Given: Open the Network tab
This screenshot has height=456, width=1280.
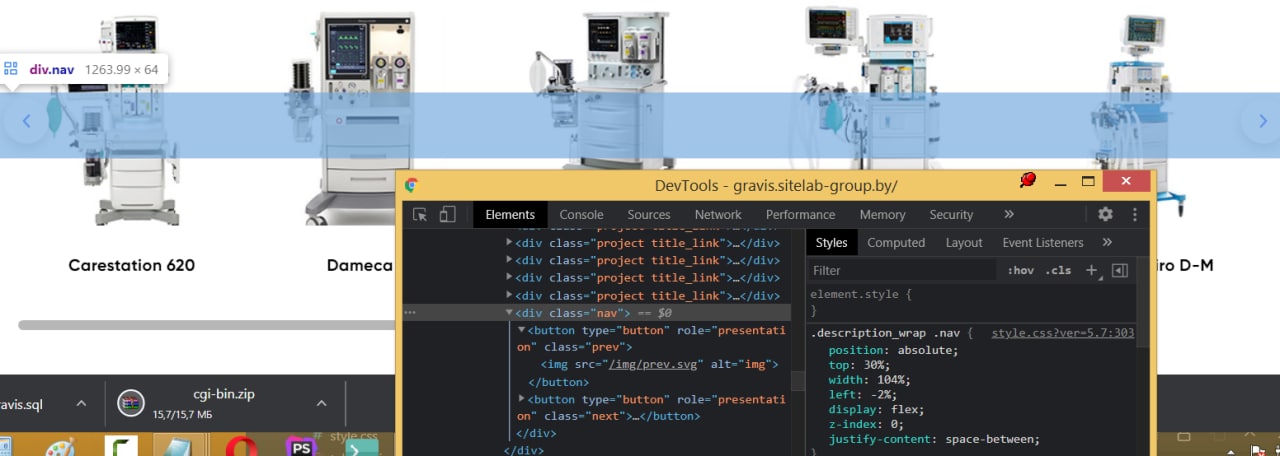Looking at the screenshot, I should pyautogui.click(x=718, y=214).
